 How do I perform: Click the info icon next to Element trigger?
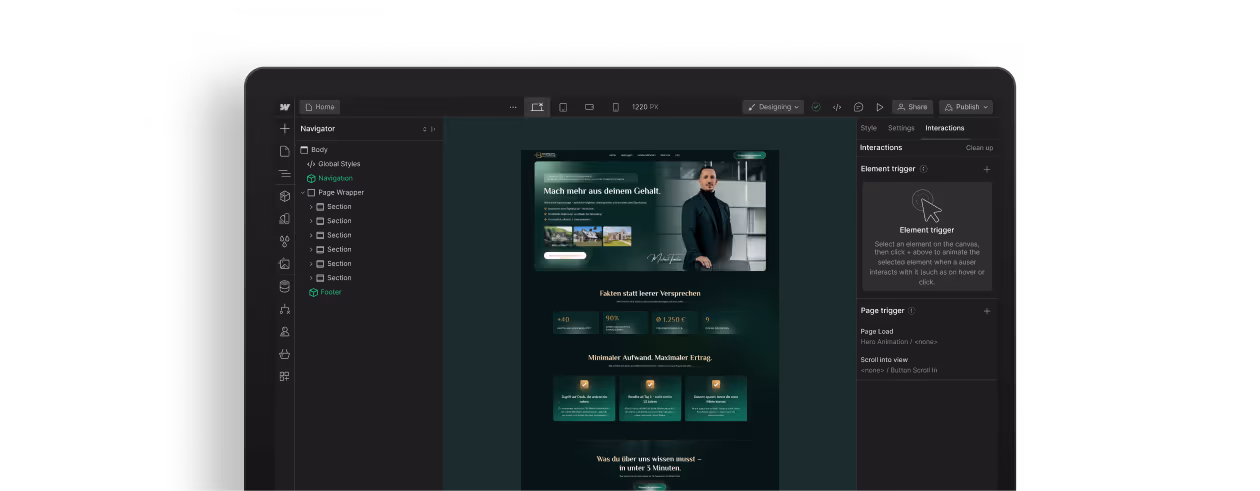pyautogui.click(x=923, y=169)
